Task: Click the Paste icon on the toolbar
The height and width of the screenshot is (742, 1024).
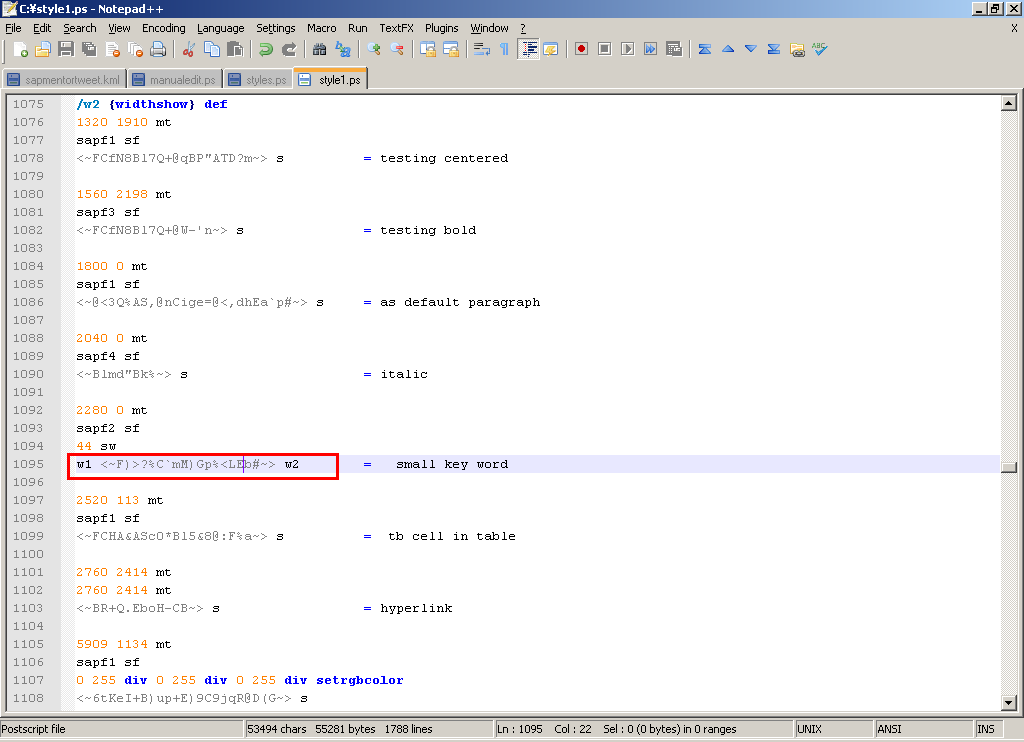Action: point(236,48)
